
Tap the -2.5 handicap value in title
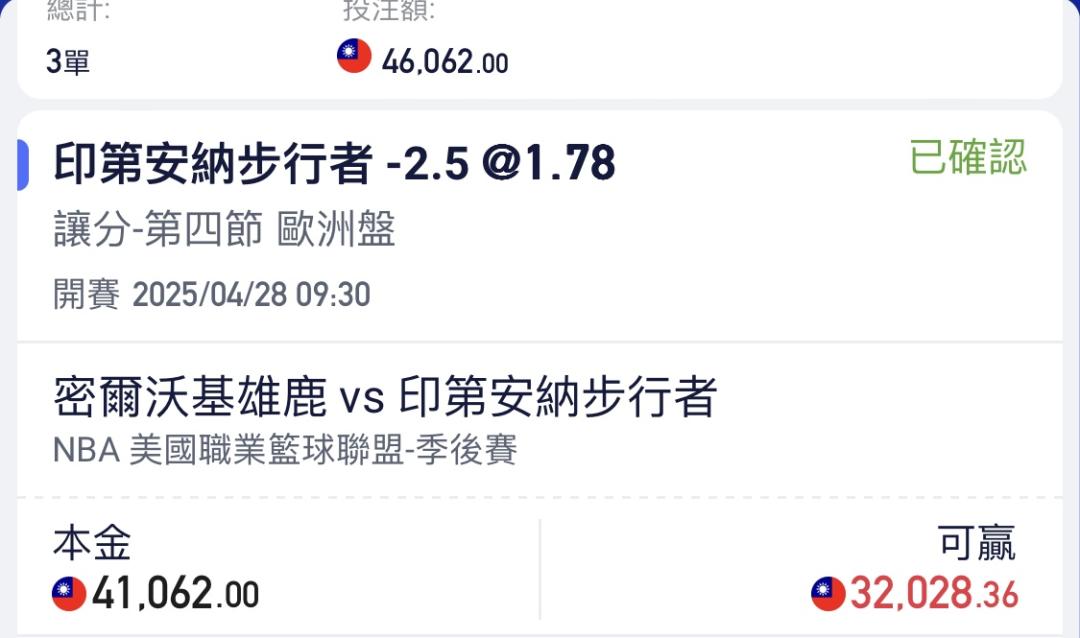428,164
